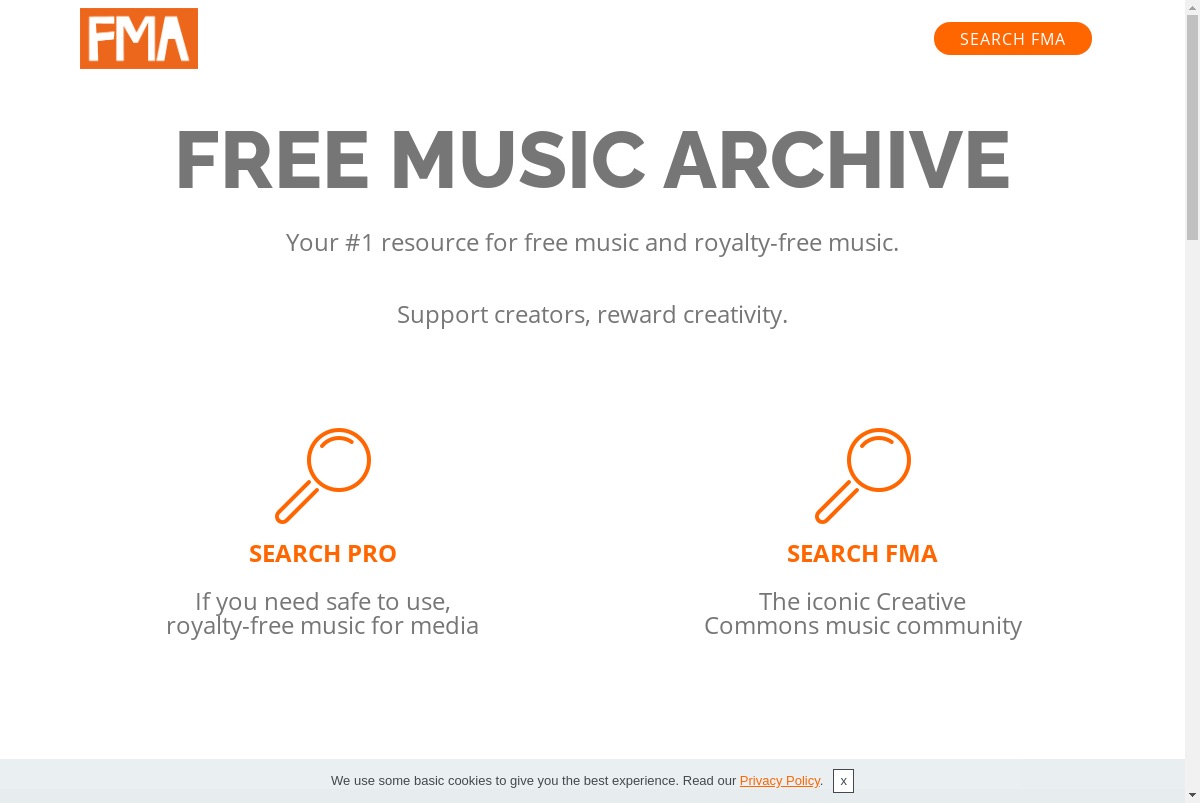
Task: Open the SEARCH FMA button in header
Action: (x=1013, y=38)
